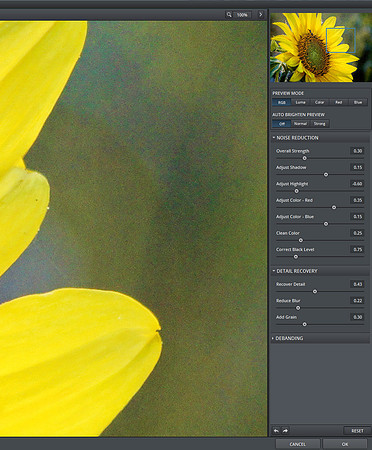372x450 pixels.
Task: Click the sunflower navigator thumbnail
Action: (x=321, y=47)
